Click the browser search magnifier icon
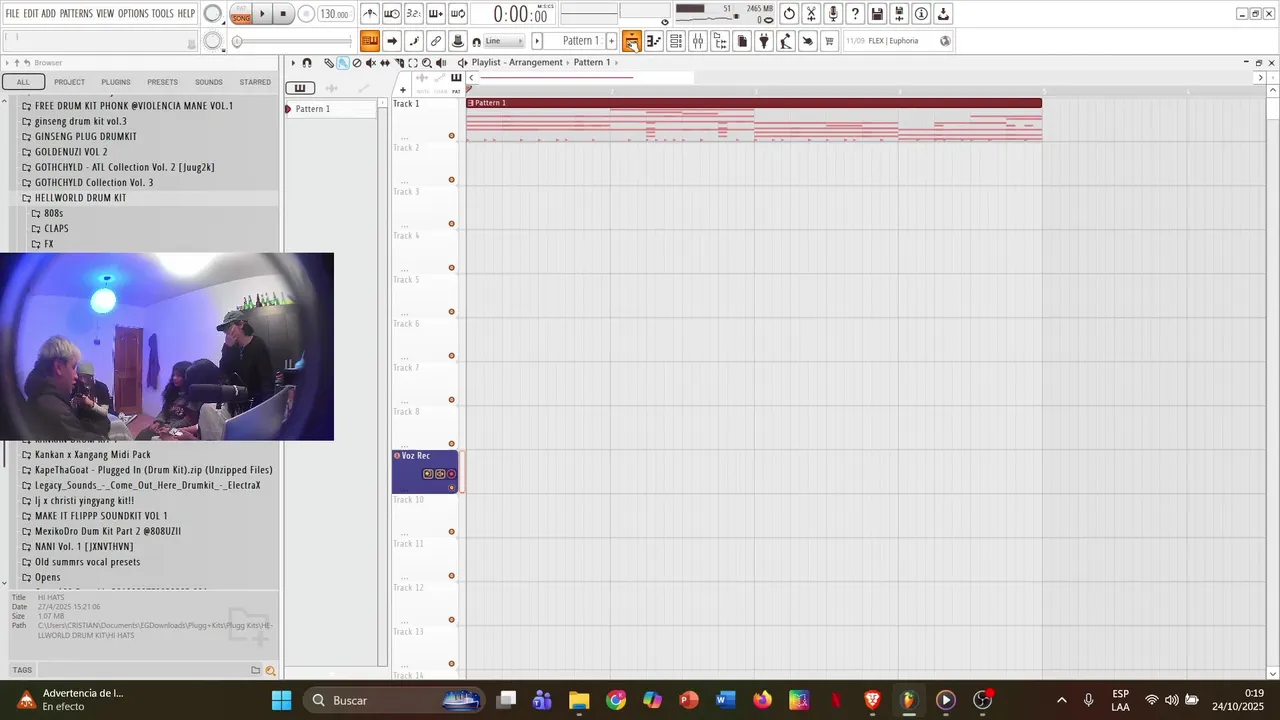This screenshot has width=1280, height=720. (x=270, y=670)
